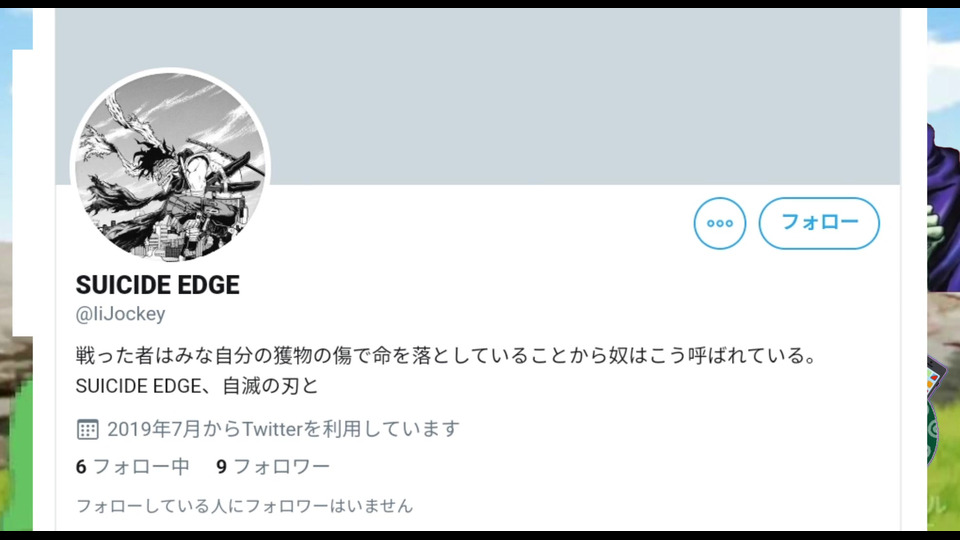This screenshot has width=960, height=540.
Task: Click the white panel strip at left edge
Action: point(23,193)
